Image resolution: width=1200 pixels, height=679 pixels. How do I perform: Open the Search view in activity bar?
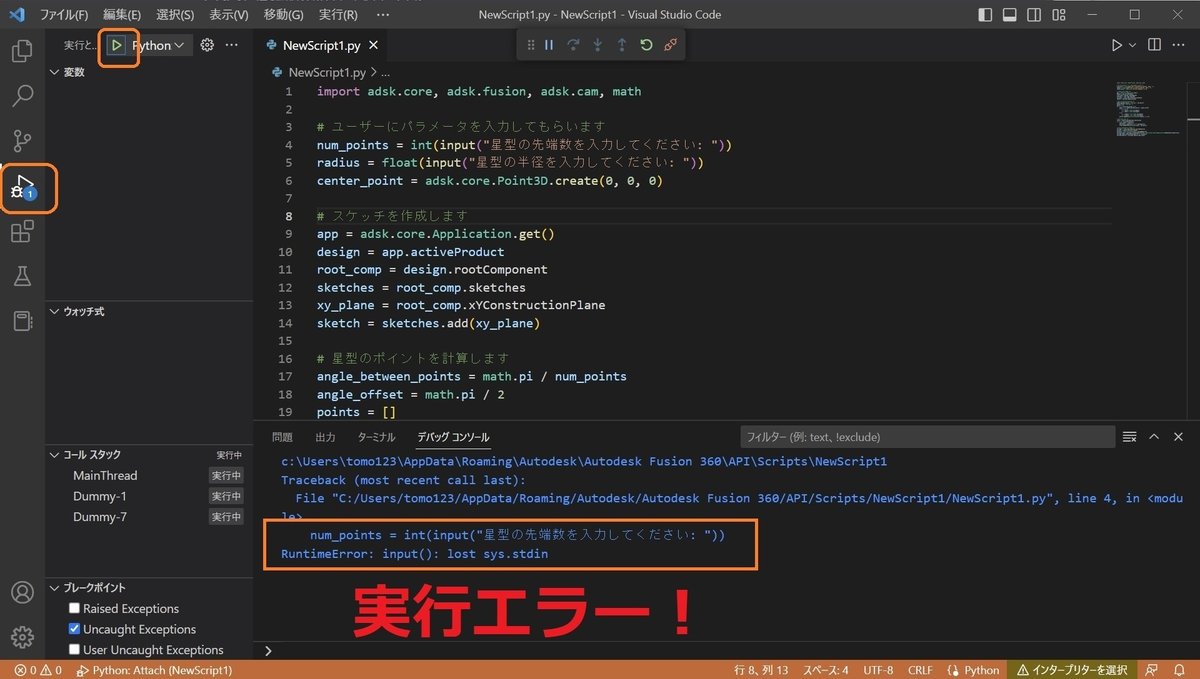(x=22, y=96)
